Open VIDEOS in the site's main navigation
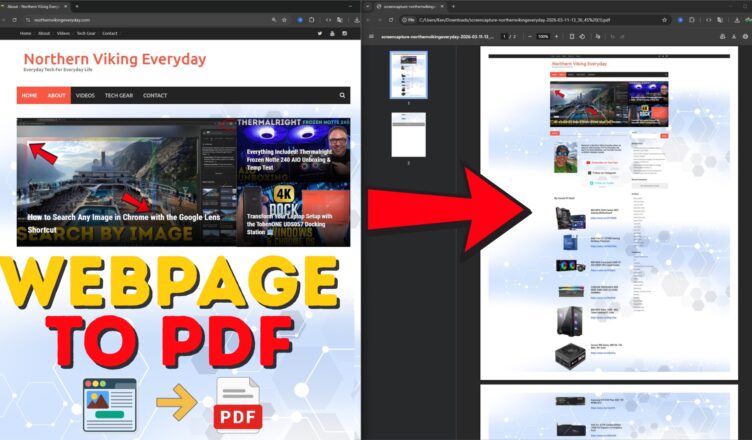 [x=85, y=95]
